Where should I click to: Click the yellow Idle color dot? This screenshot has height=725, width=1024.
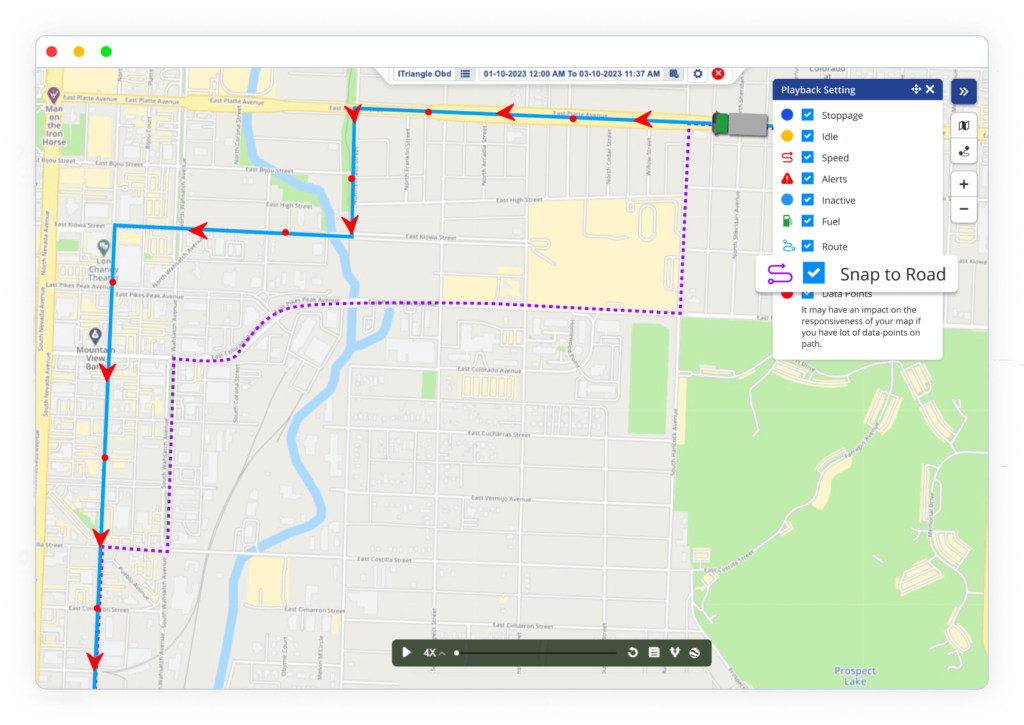point(787,136)
